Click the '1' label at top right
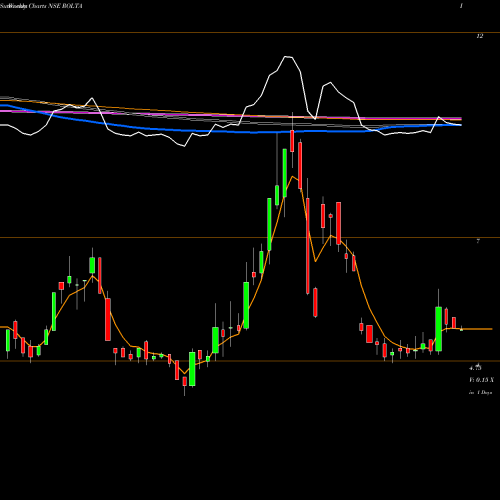Image resolution: width=500 pixels, height=500 pixels. click(x=461, y=6)
